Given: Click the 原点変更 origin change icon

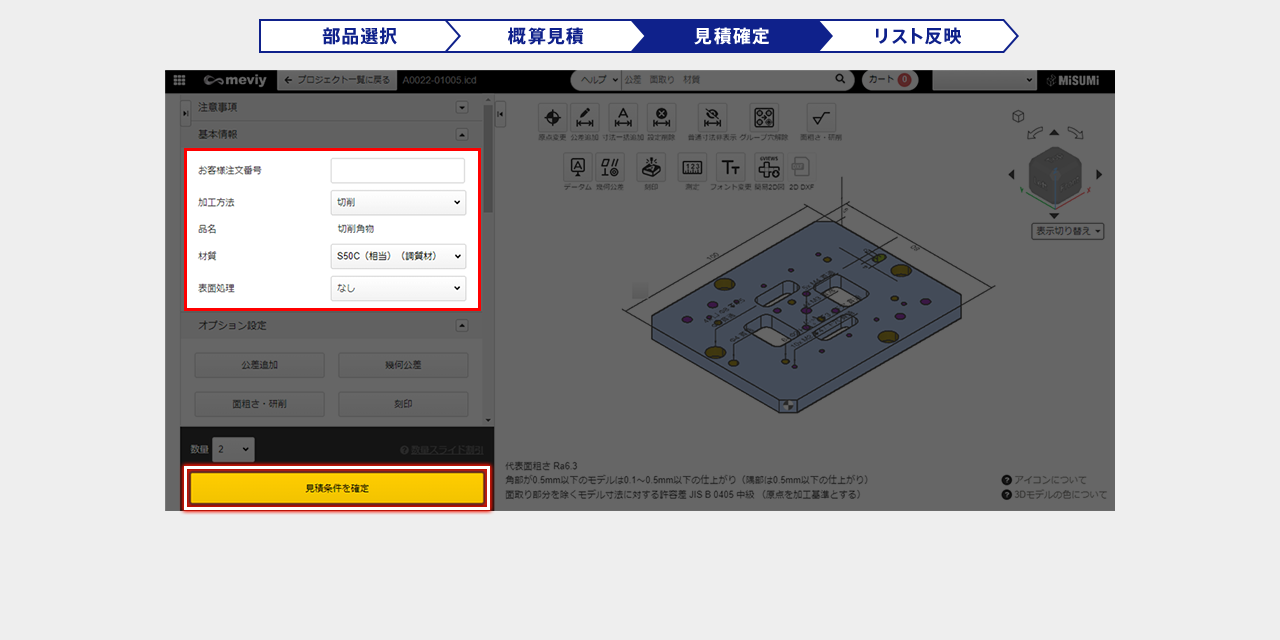Looking at the screenshot, I should 552,118.
